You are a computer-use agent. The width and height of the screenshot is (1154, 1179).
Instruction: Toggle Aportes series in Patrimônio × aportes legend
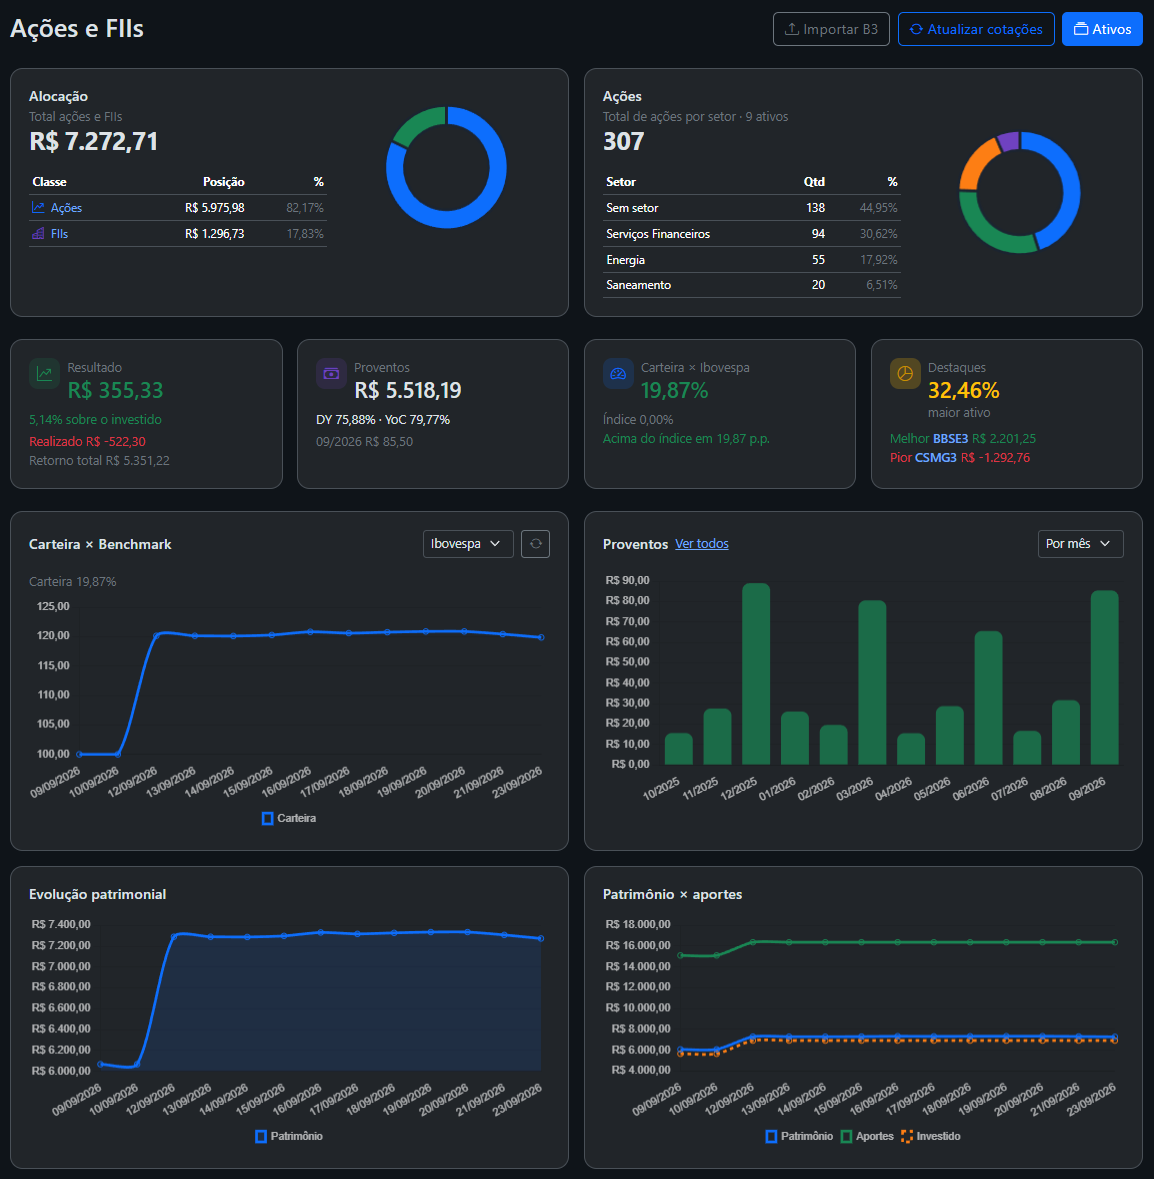[x=867, y=1136]
